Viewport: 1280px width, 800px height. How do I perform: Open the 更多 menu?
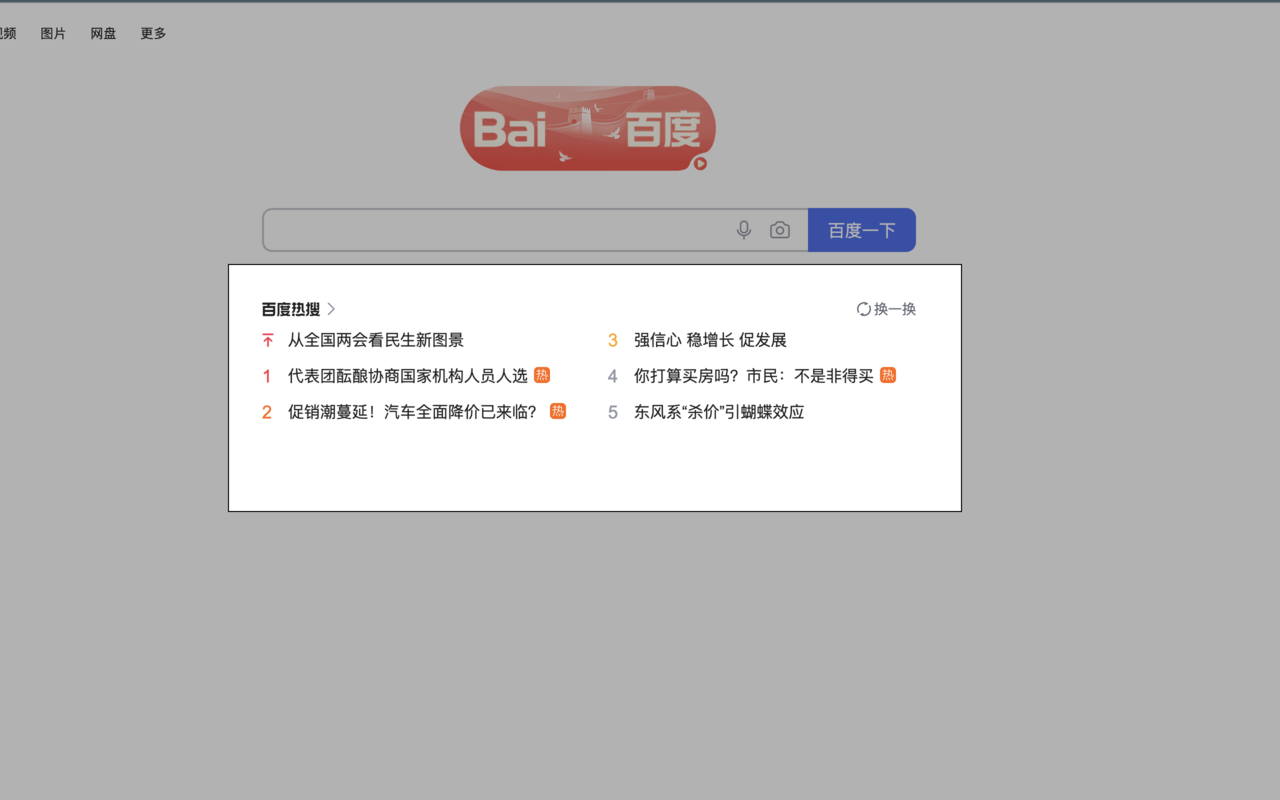(152, 33)
